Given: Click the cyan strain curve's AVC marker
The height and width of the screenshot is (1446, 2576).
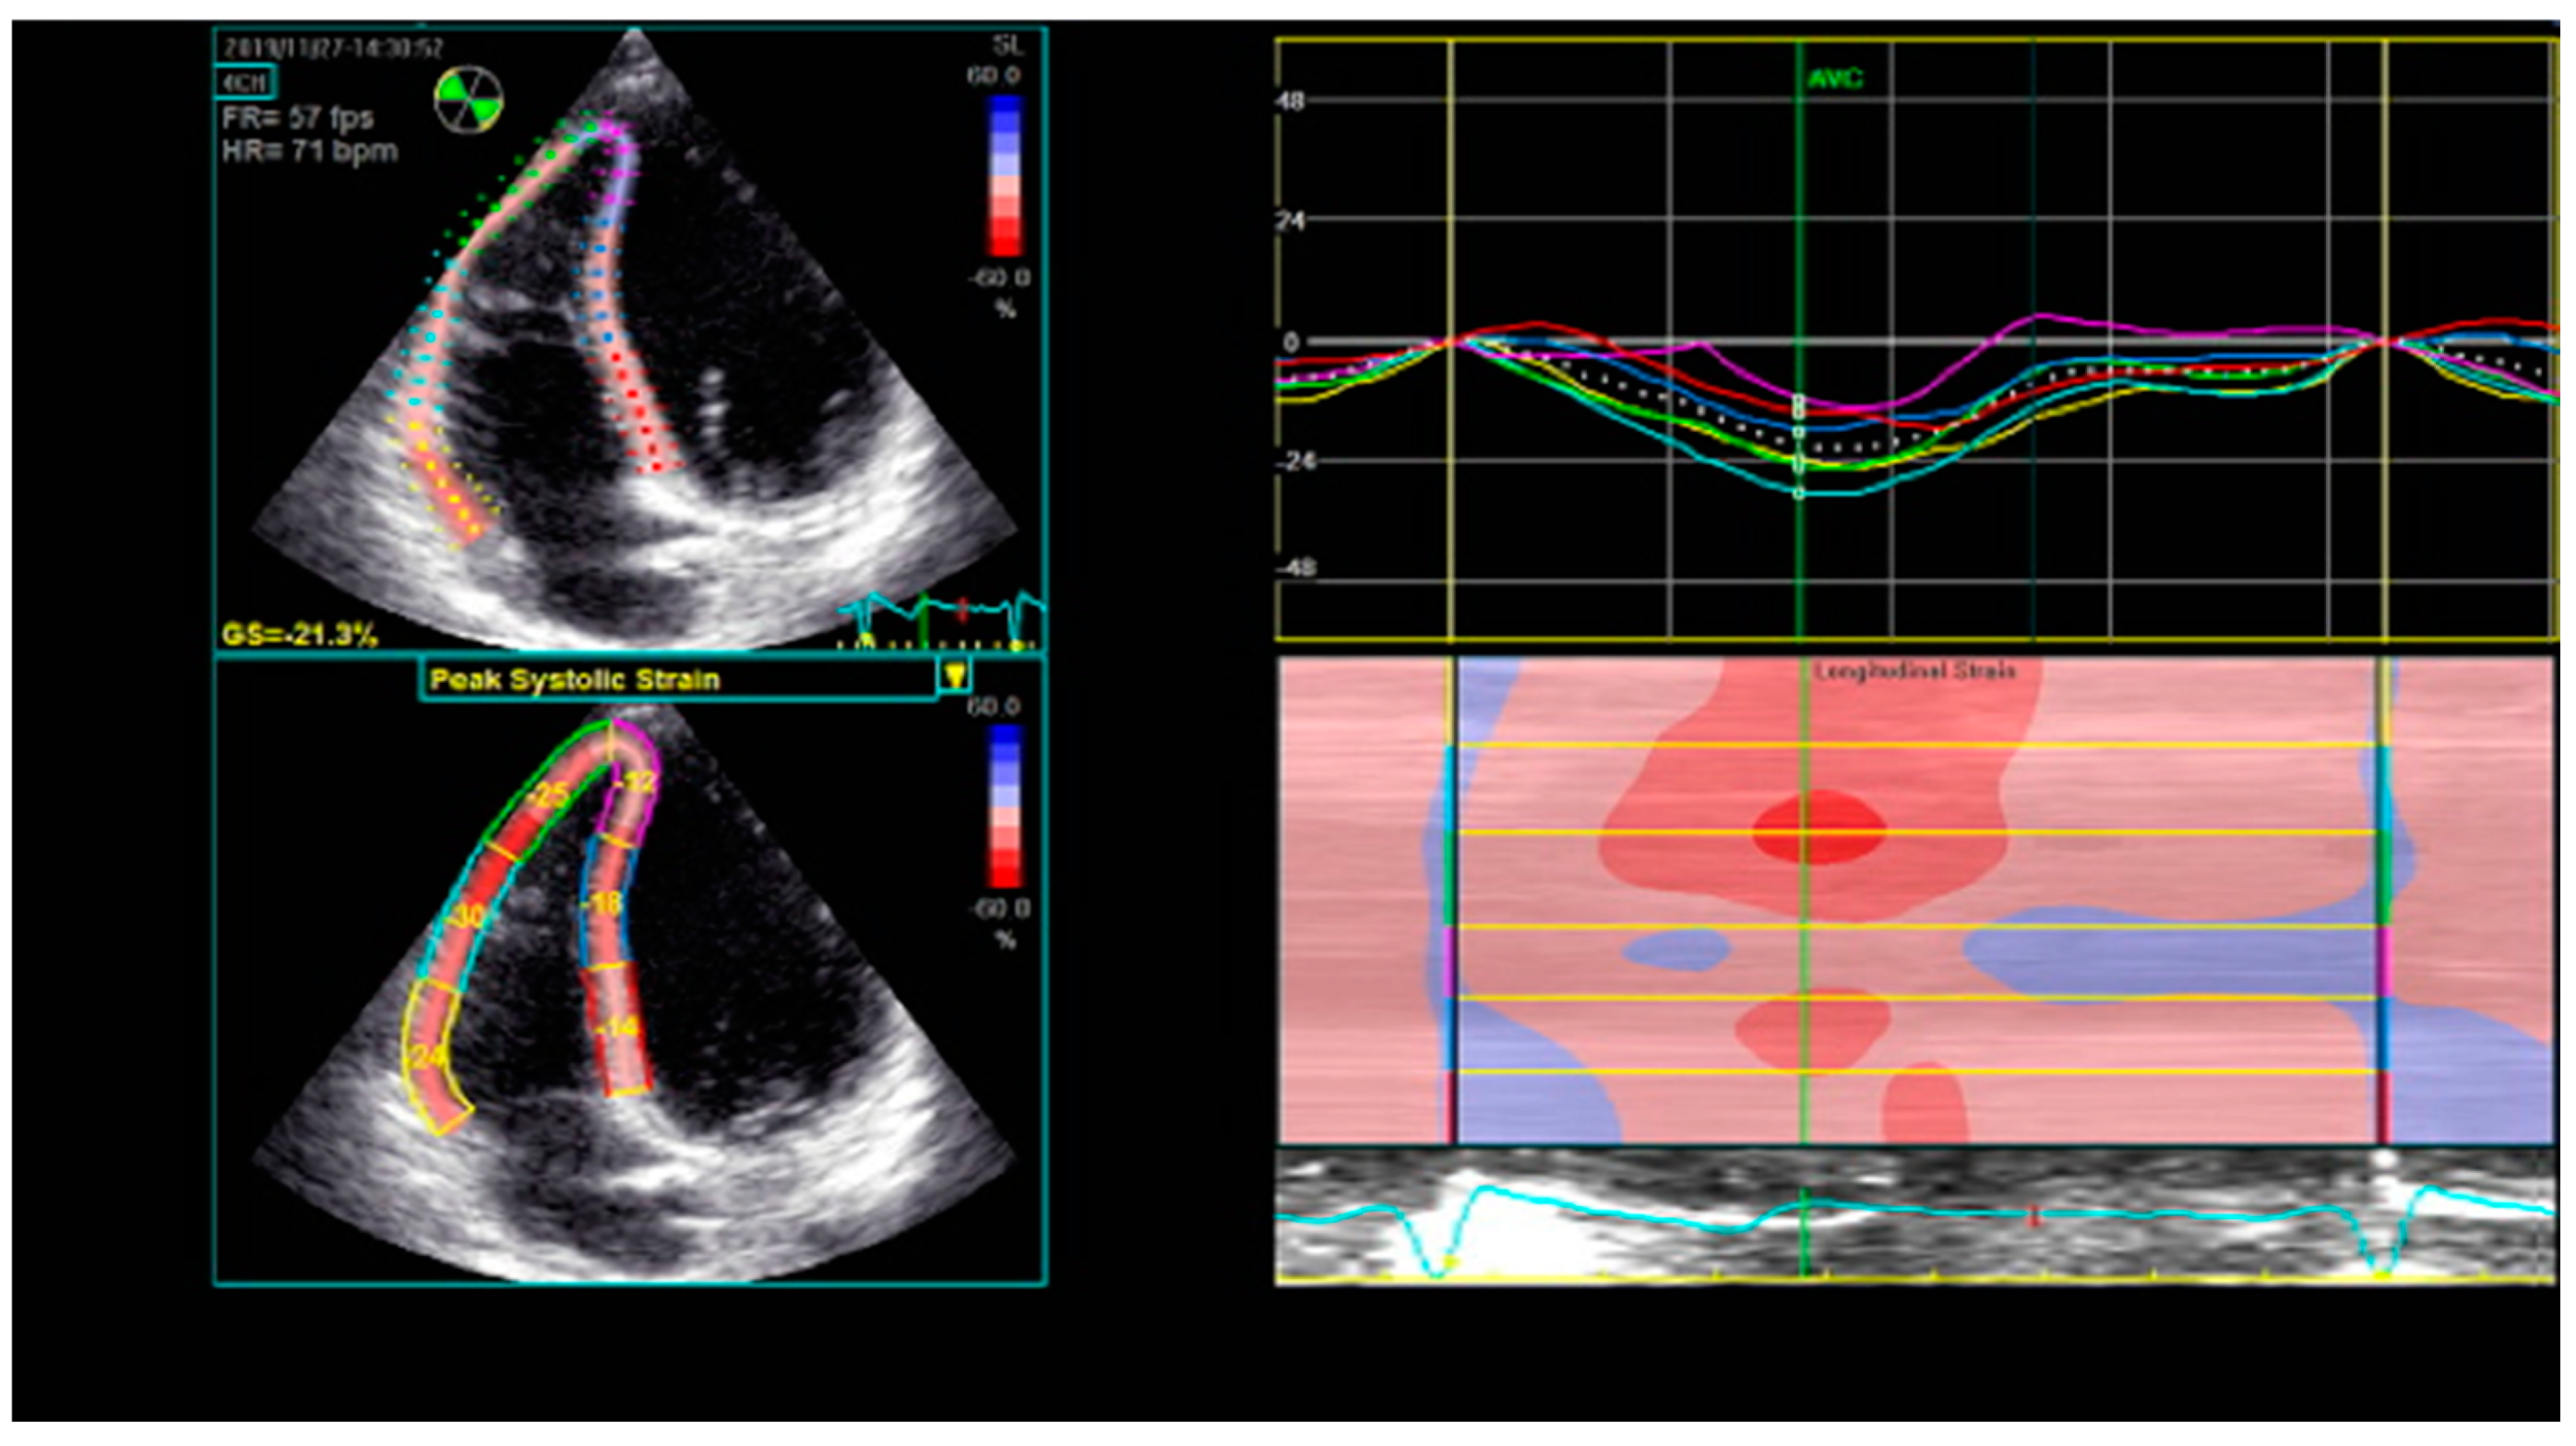Looking at the screenshot, I should click(1799, 493).
